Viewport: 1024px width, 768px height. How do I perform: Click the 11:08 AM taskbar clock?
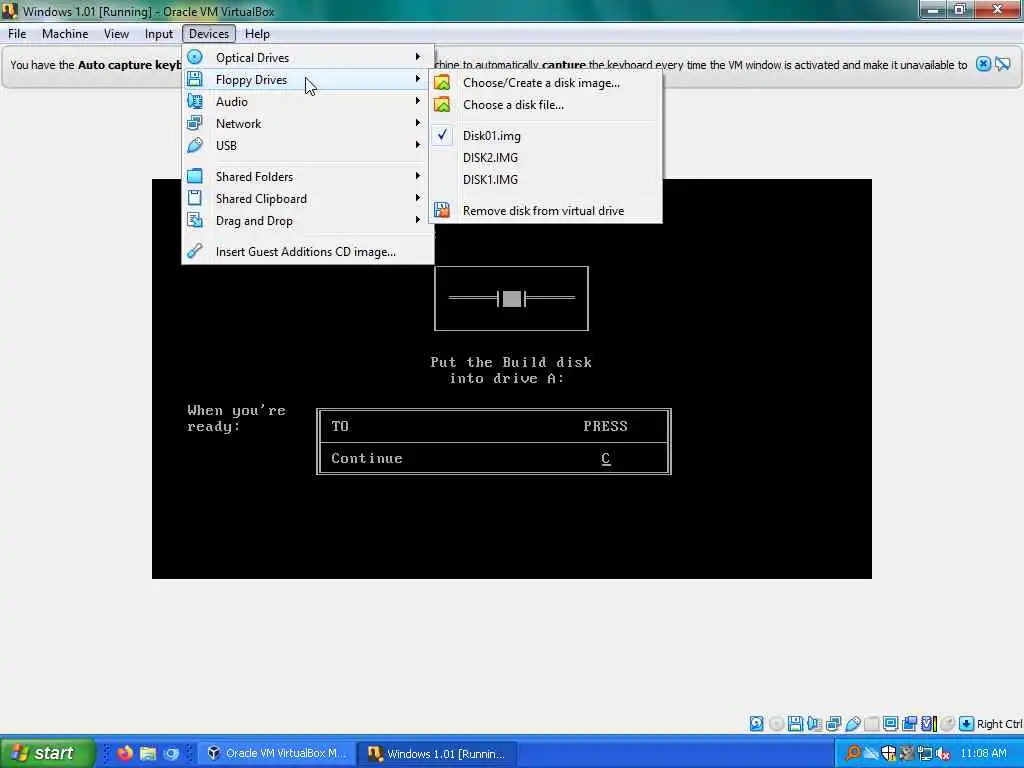(x=984, y=753)
